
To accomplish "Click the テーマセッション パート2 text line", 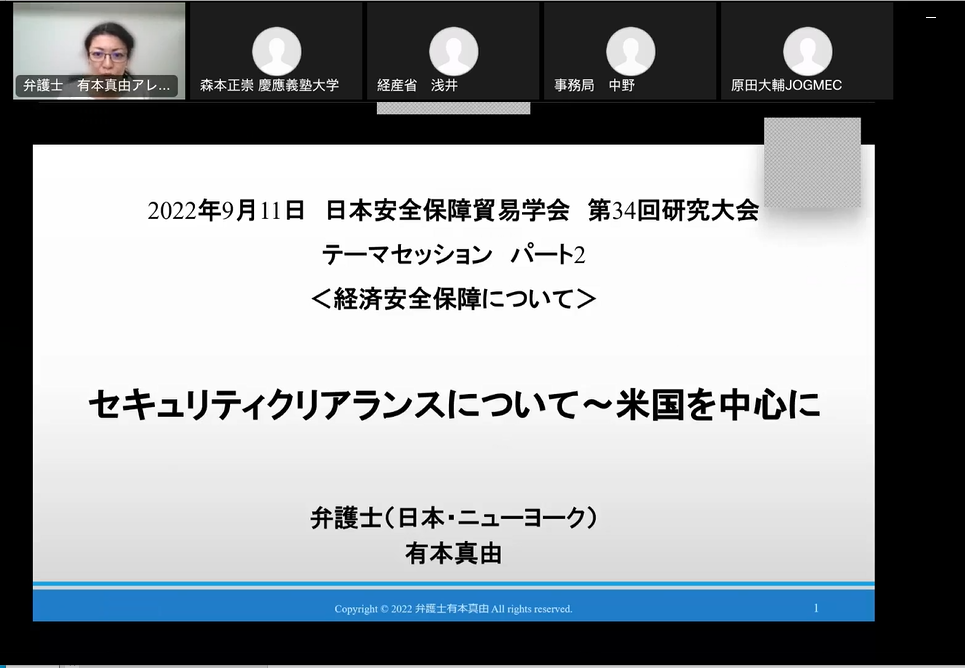I will (453, 255).
